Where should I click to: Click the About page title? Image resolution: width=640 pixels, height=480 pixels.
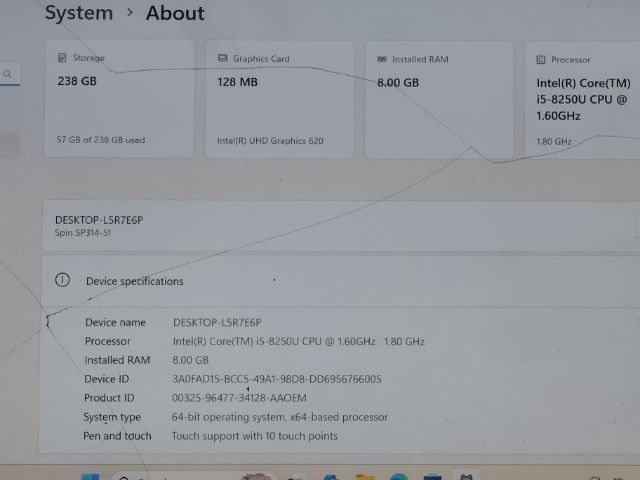coord(175,13)
